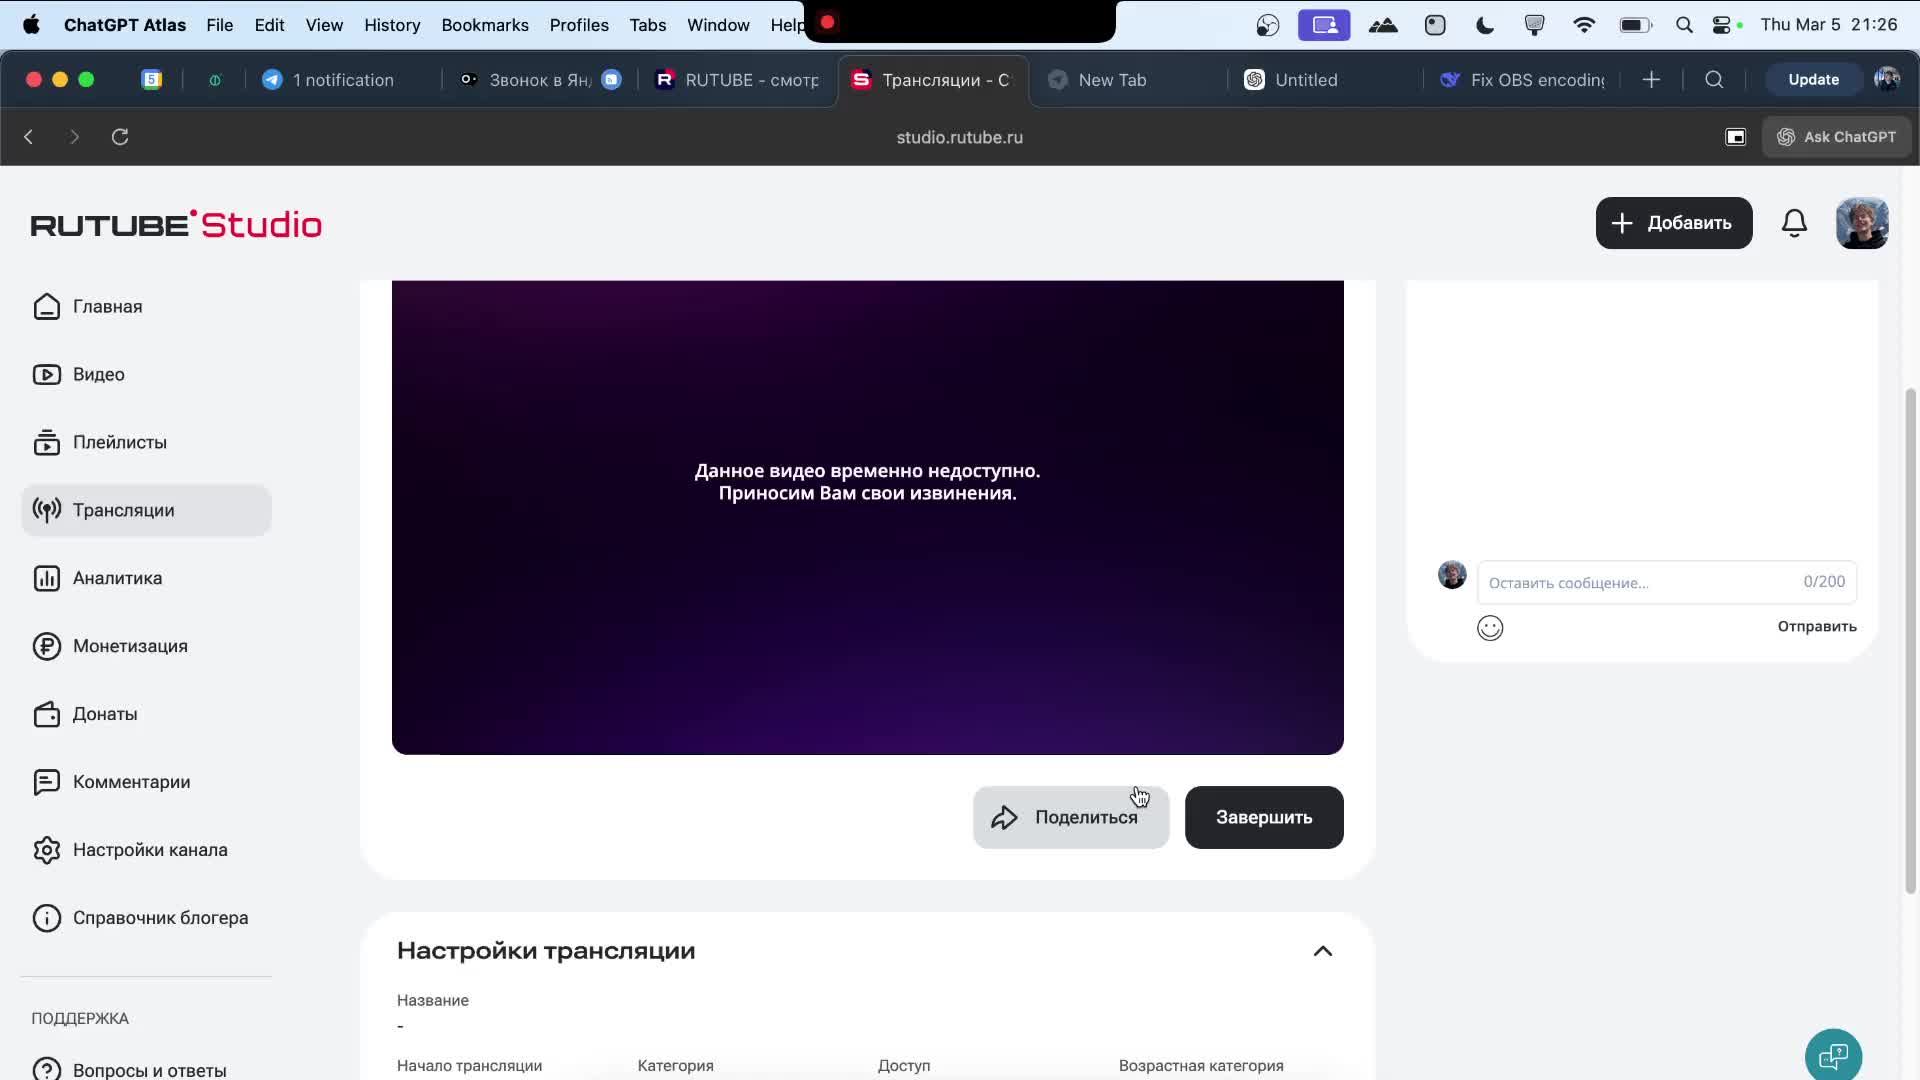Viewport: 1920px width, 1080px height.
Task: Open Ask ChatGPT sidebar button
Action: click(1836, 137)
